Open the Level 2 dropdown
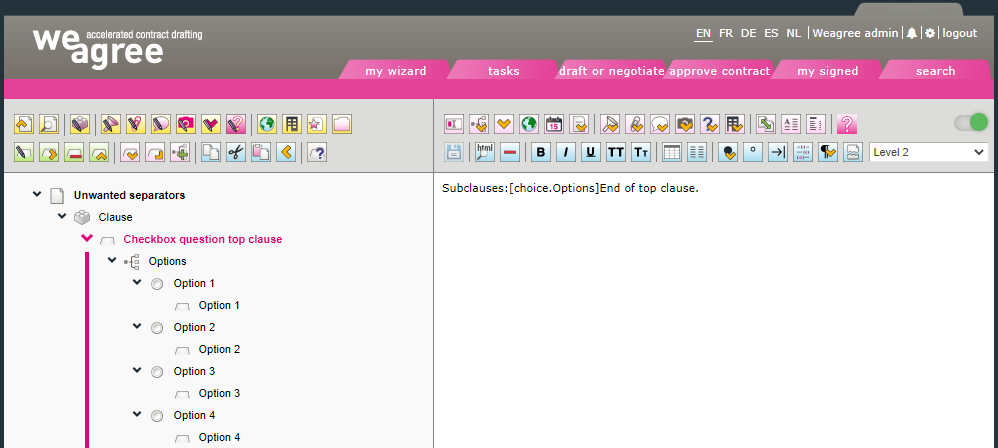Screen dimensions: 998x448 929,152
